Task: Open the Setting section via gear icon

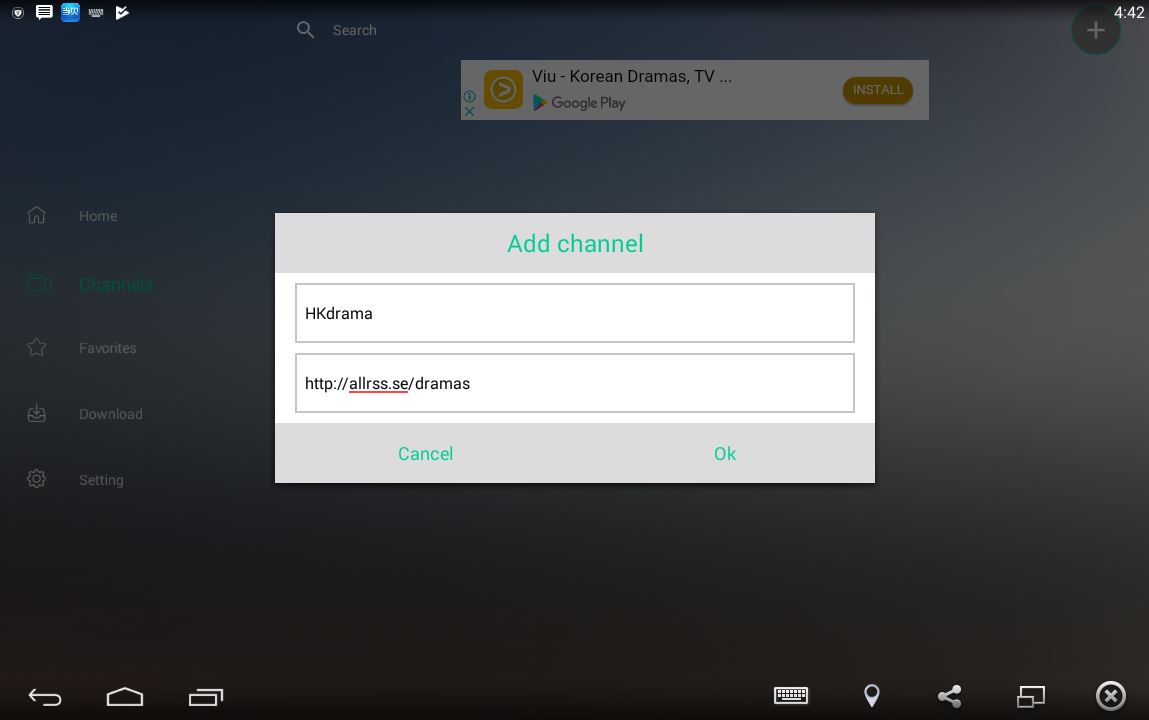Action: 36,479
